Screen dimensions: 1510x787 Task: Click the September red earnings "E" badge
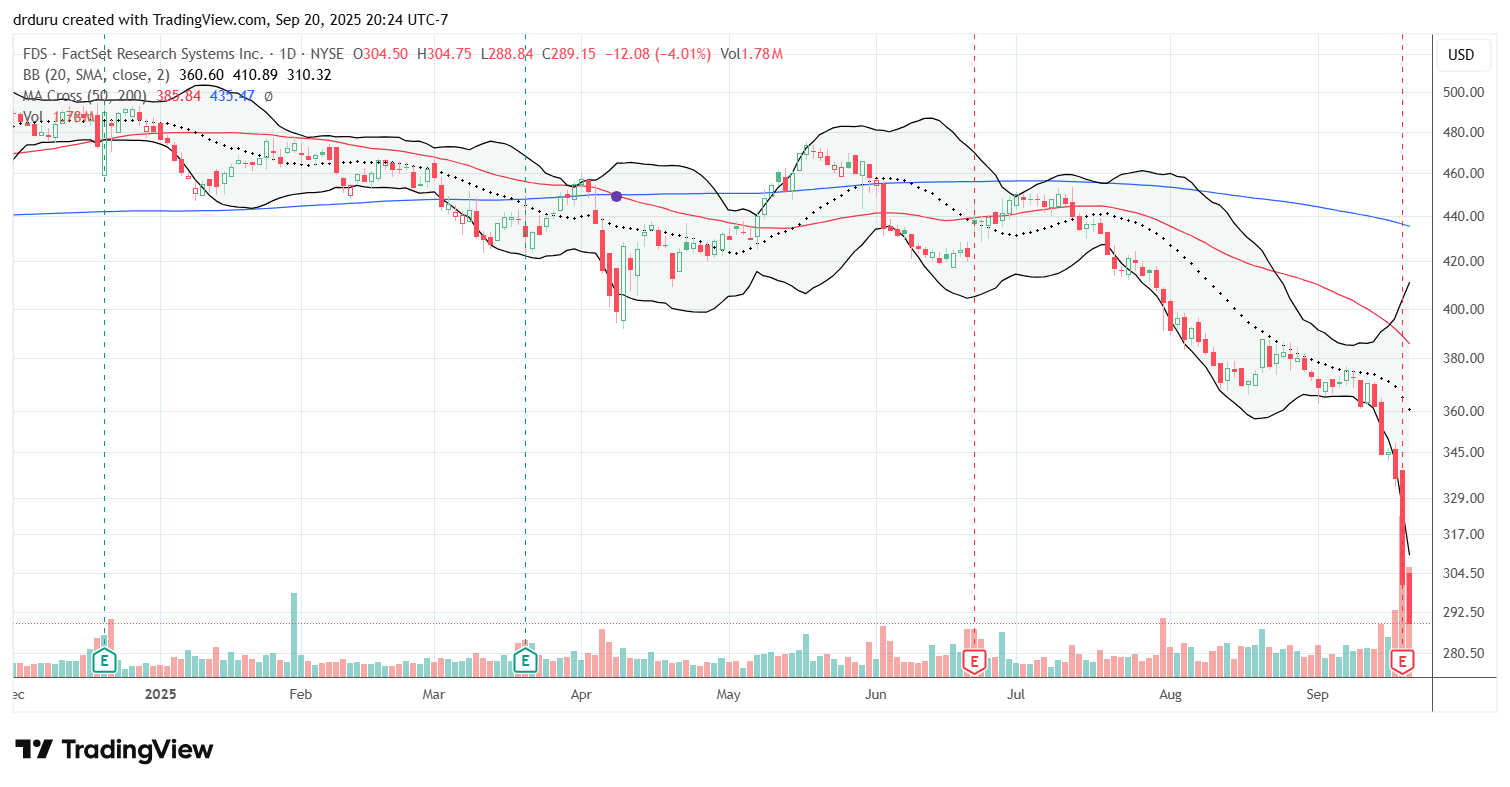pos(1401,661)
